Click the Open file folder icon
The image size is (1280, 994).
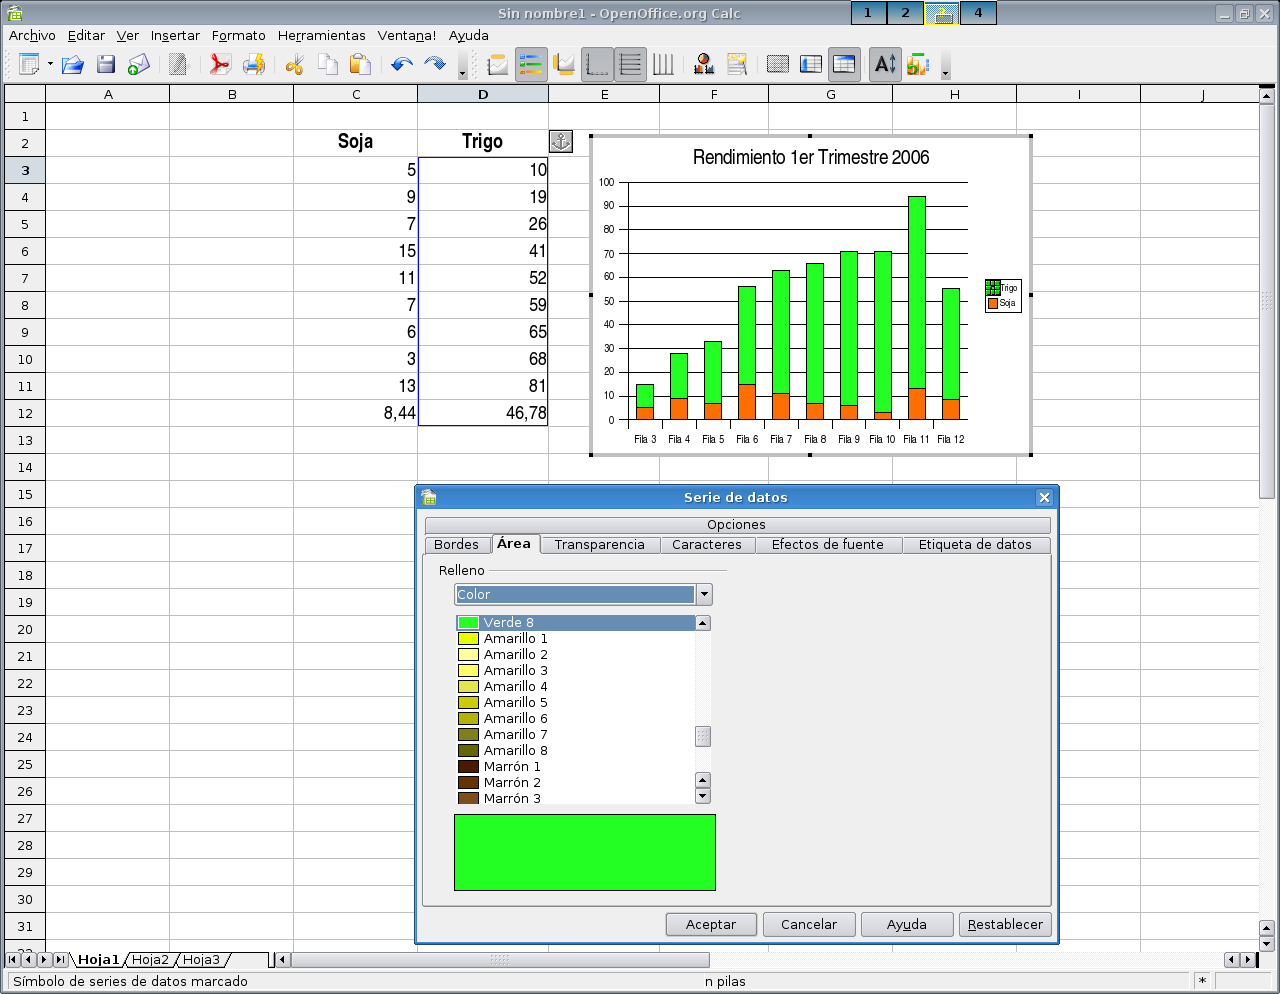point(72,65)
